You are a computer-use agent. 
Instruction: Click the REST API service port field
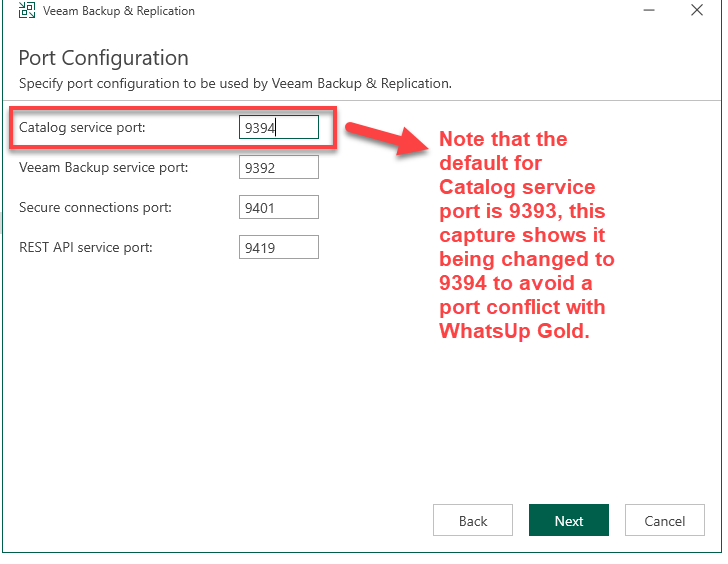point(279,247)
